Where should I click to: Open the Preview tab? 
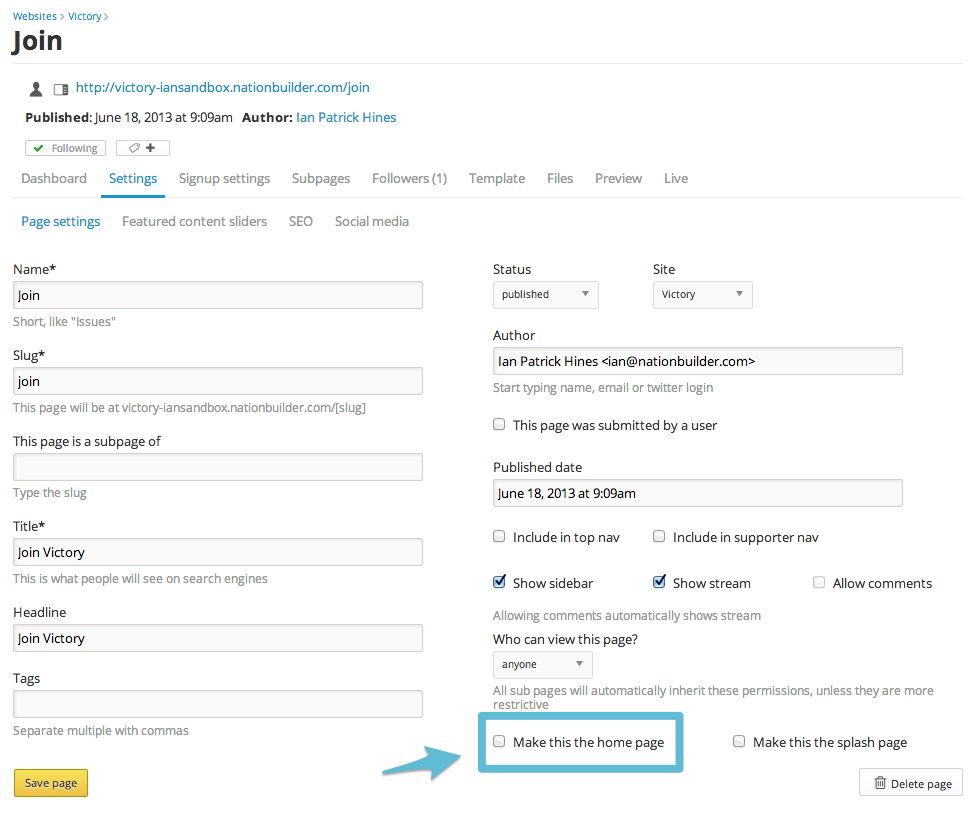(x=618, y=179)
